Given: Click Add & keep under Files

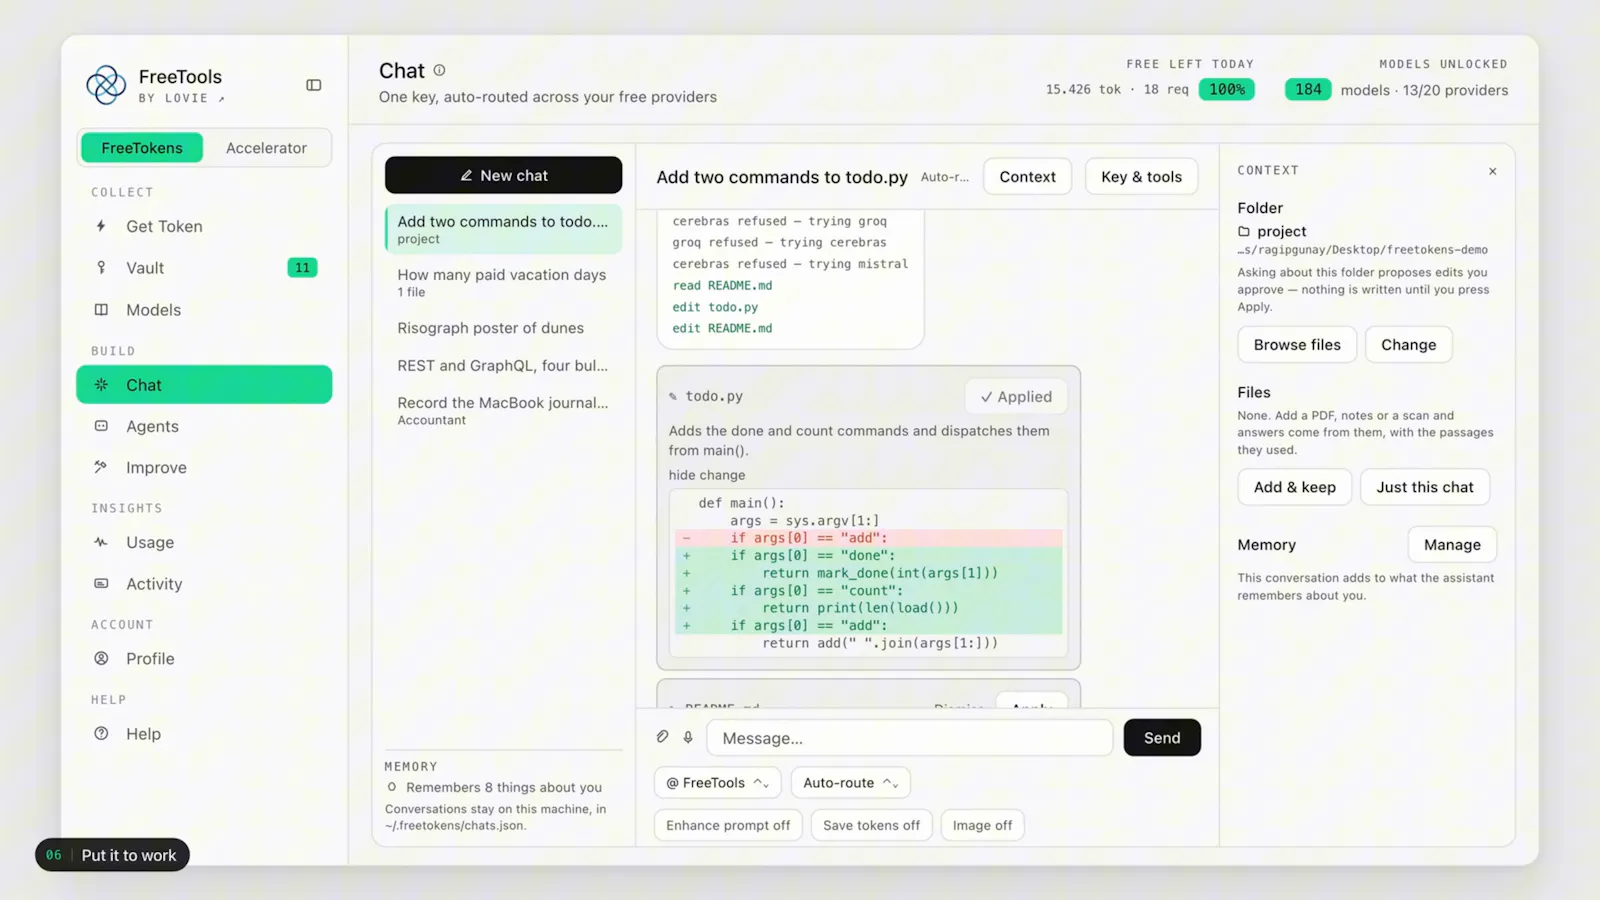Looking at the screenshot, I should (x=1294, y=487).
